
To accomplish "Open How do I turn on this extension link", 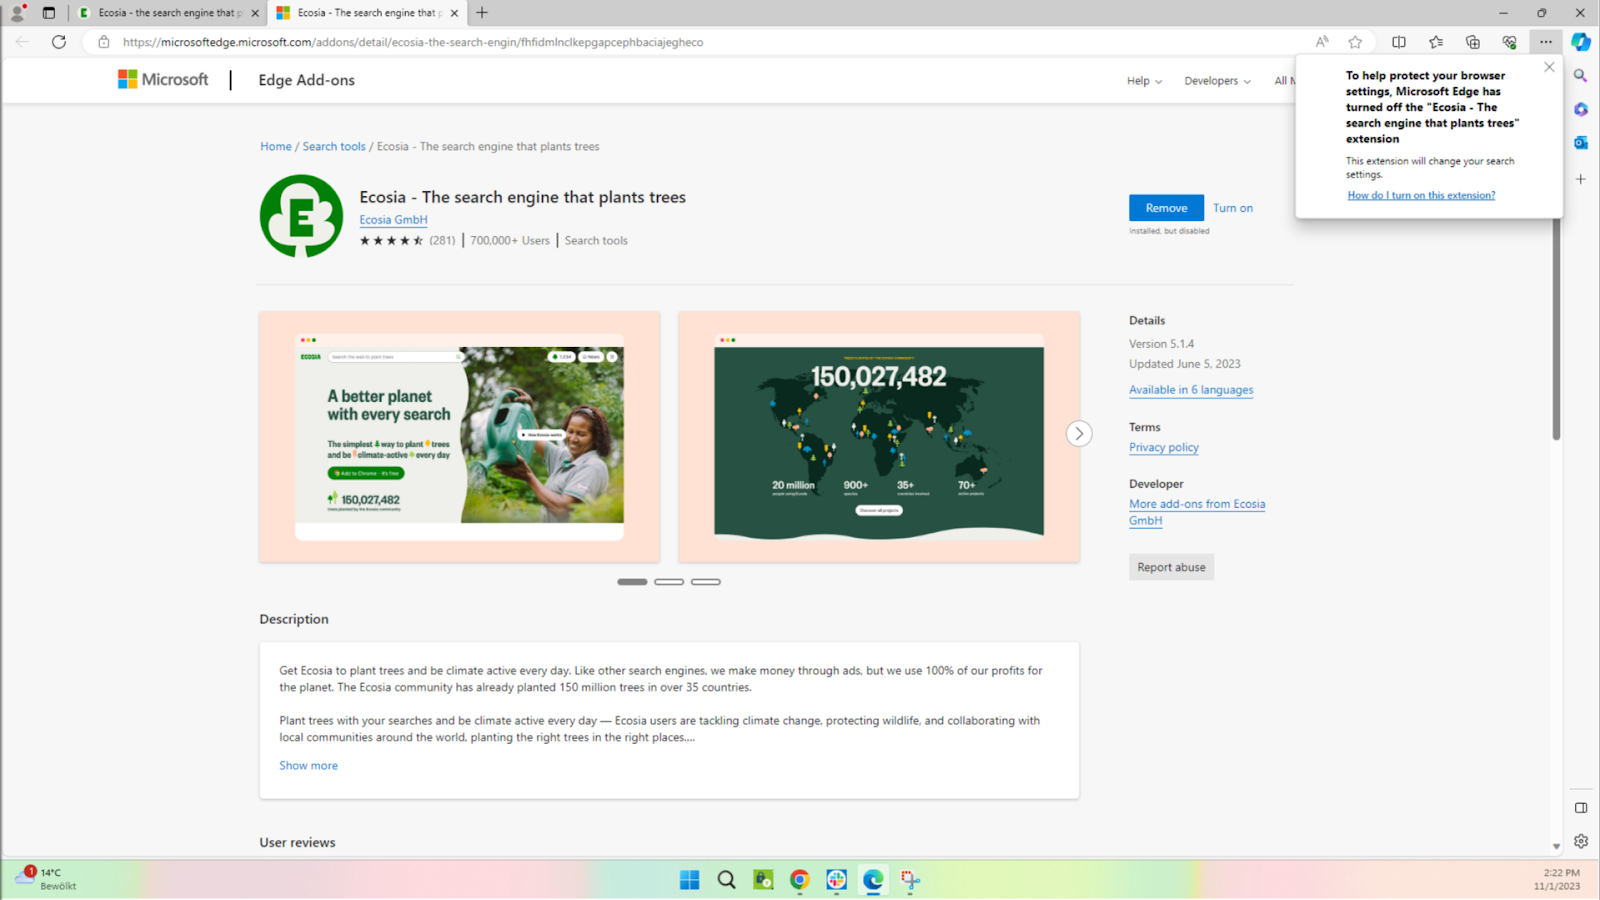I will 1421,195.
